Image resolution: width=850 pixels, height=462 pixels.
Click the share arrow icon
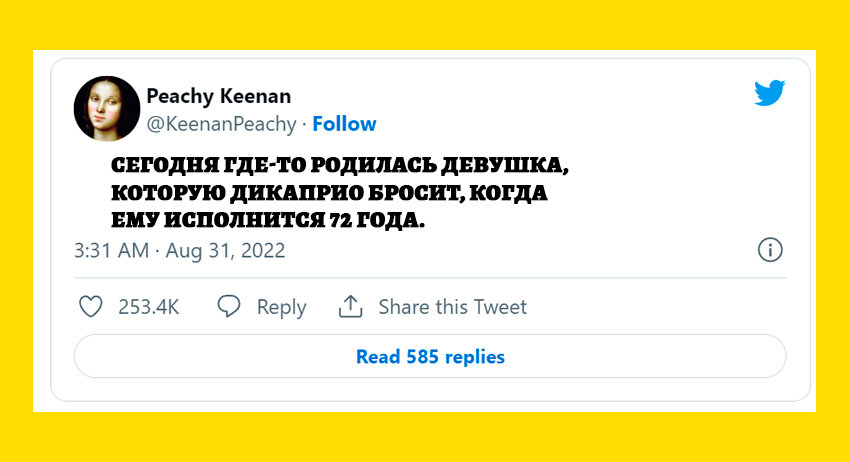350,307
